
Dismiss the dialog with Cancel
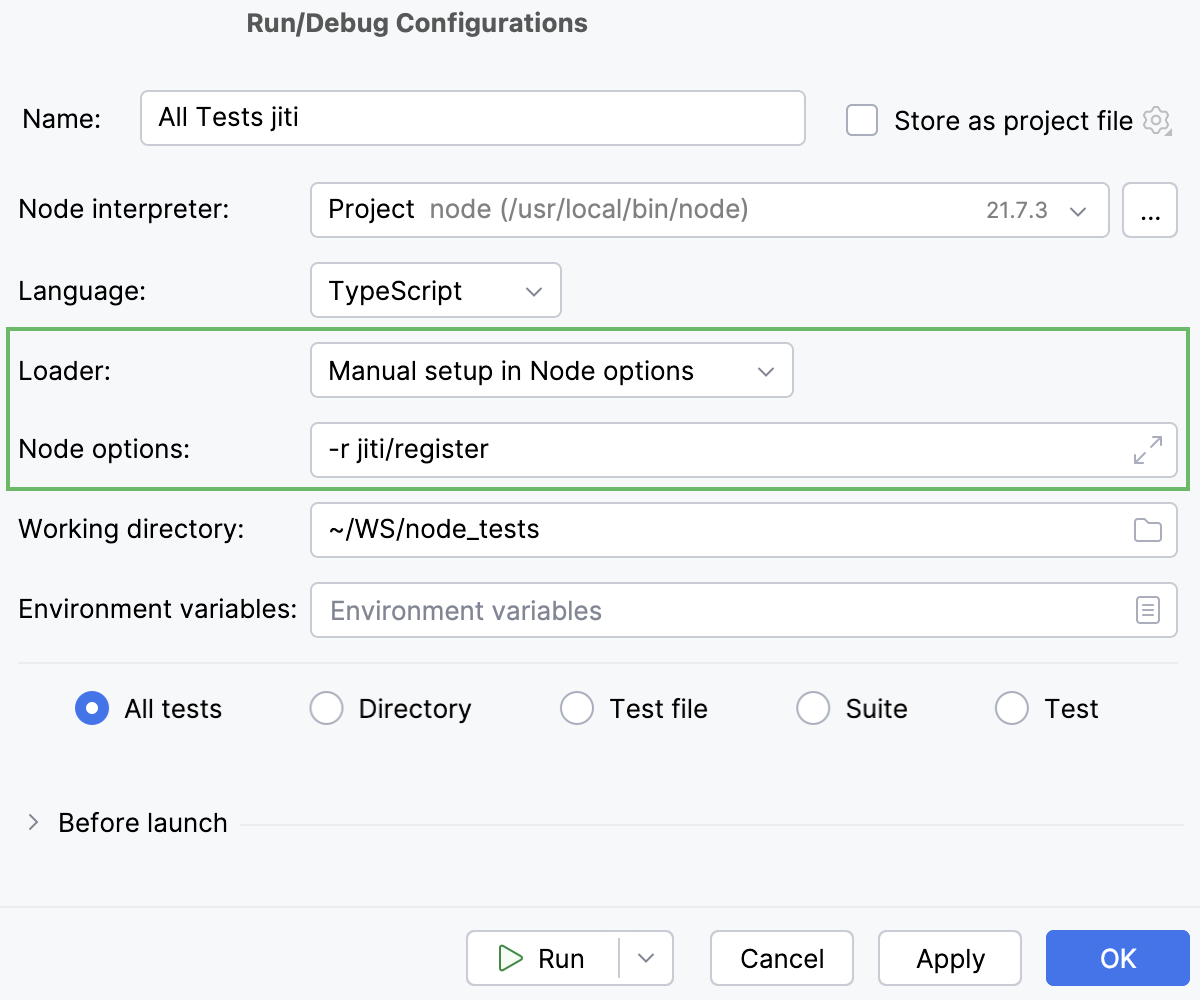[x=781, y=958]
